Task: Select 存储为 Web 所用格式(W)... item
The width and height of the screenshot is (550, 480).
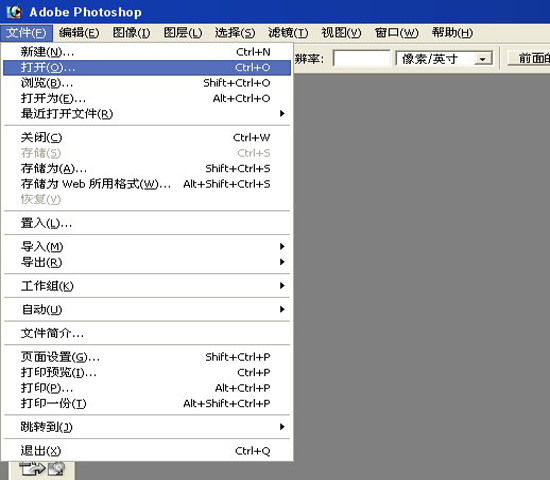Action: (147, 184)
